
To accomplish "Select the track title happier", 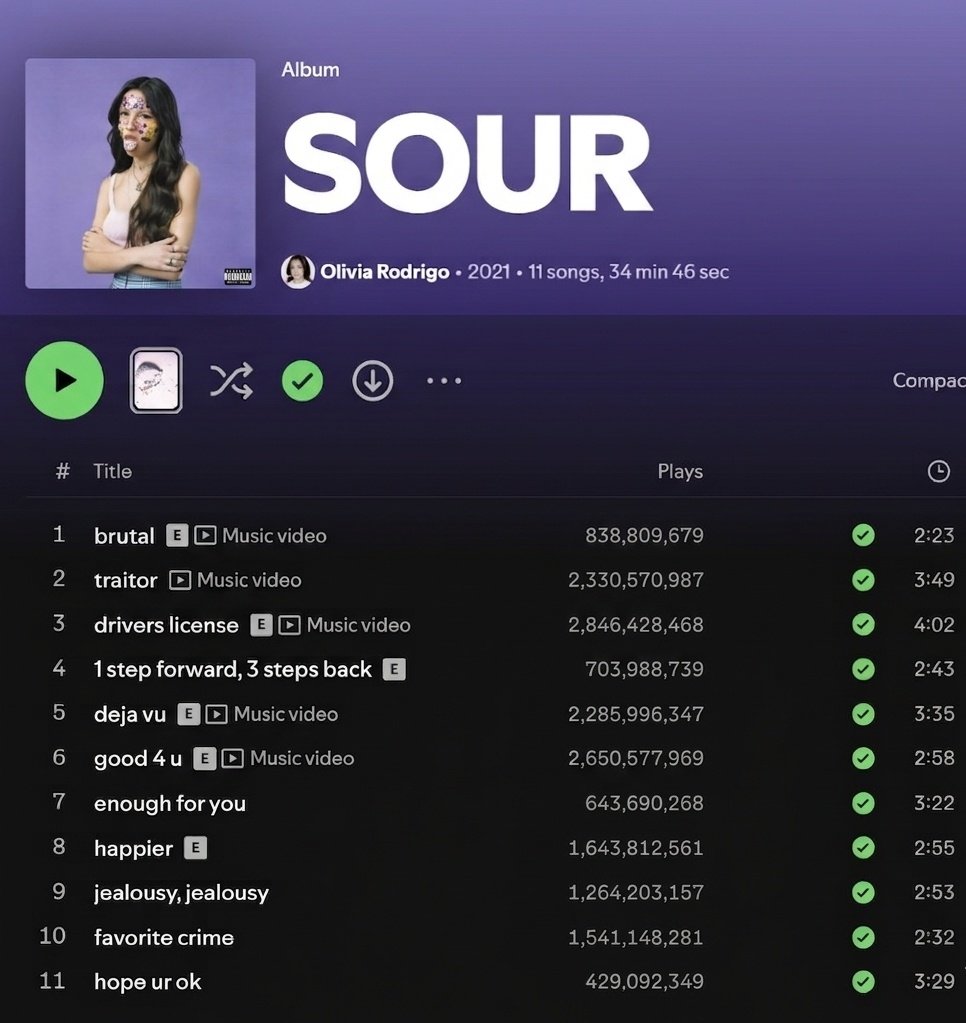I will click(x=133, y=848).
